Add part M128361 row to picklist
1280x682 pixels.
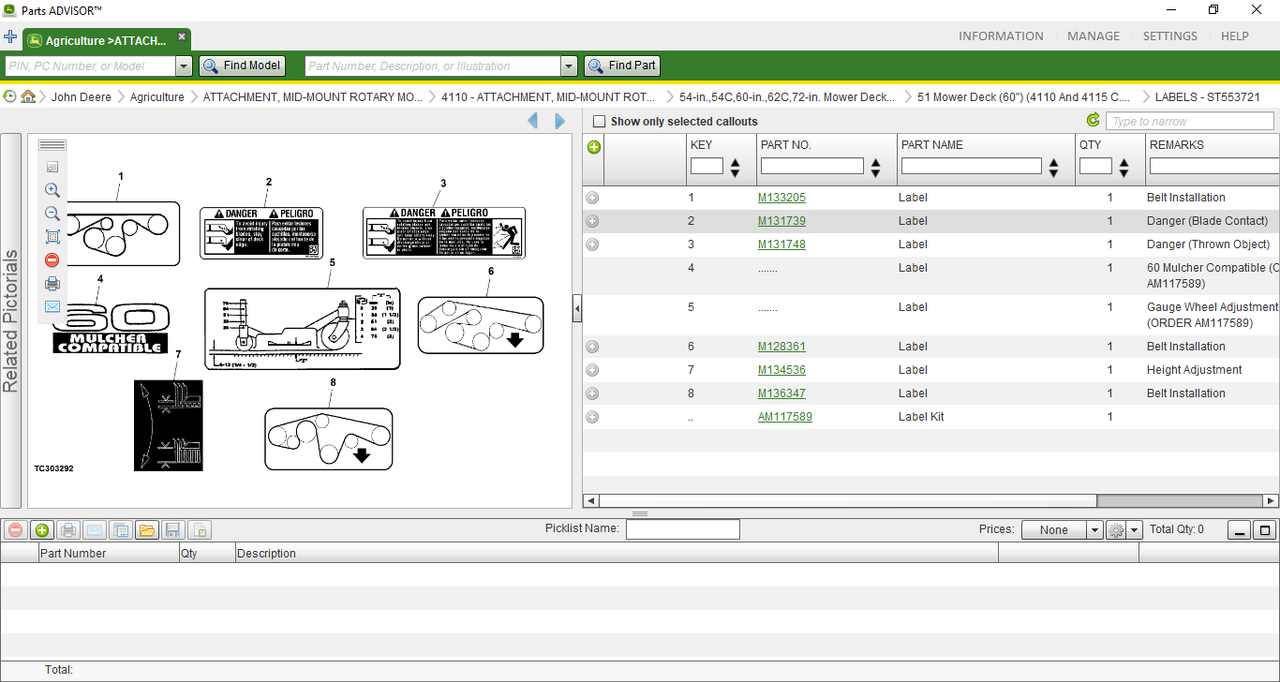click(x=592, y=347)
